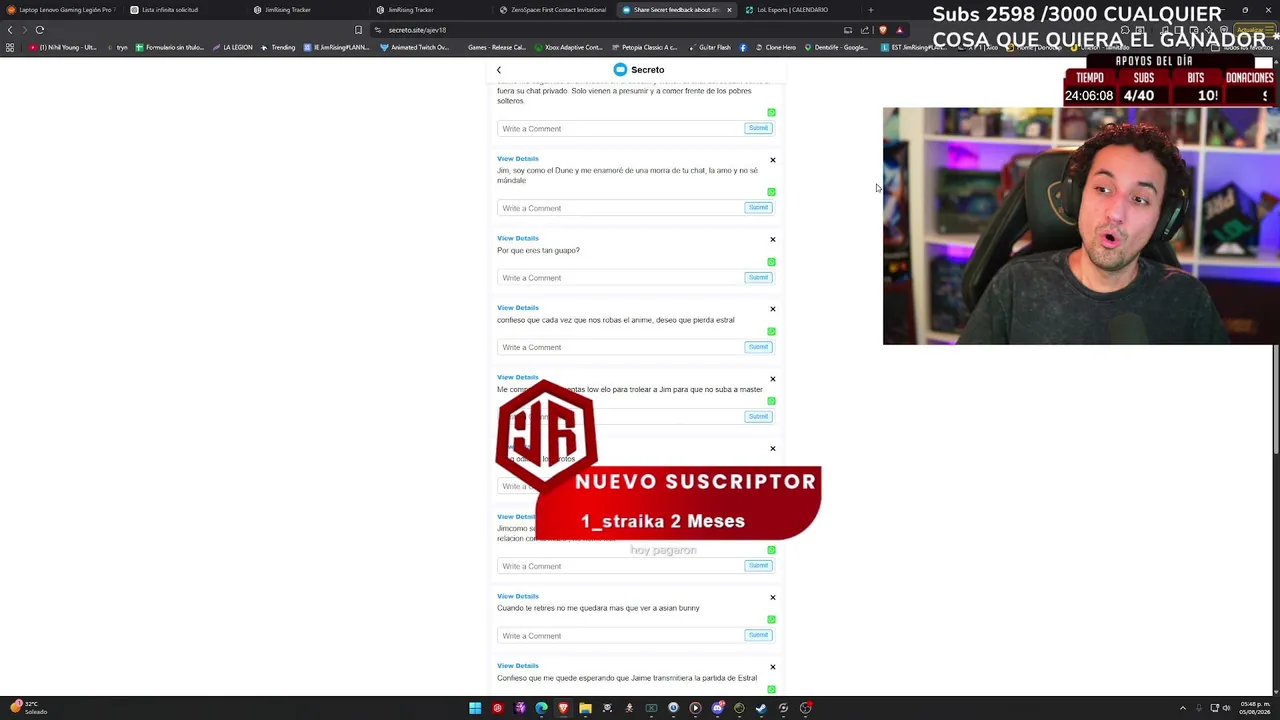Switch to Brave browser in taskbar
The height and width of the screenshot is (720, 1280).
coord(563,708)
